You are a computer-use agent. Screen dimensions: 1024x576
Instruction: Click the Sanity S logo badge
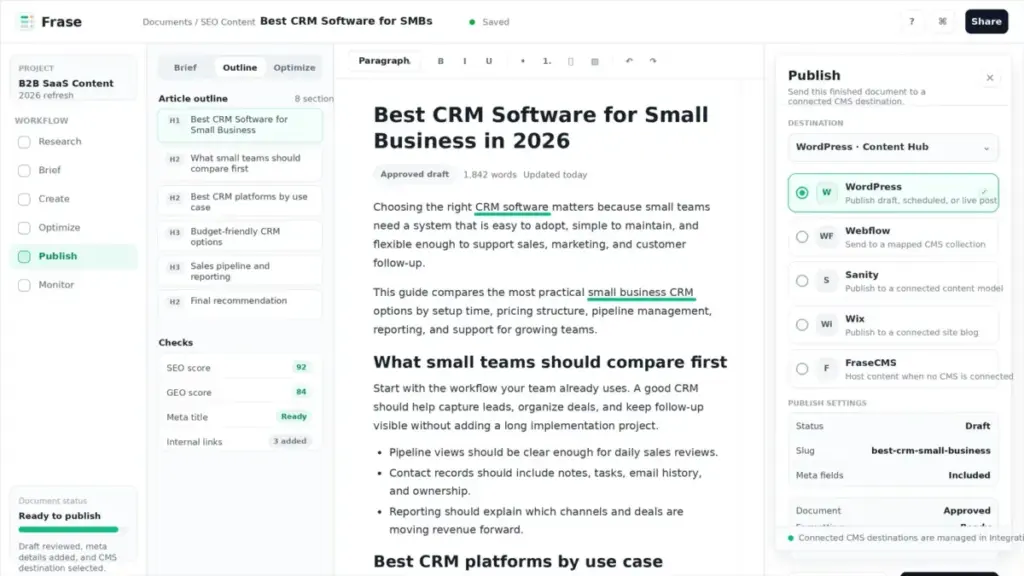(827, 280)
